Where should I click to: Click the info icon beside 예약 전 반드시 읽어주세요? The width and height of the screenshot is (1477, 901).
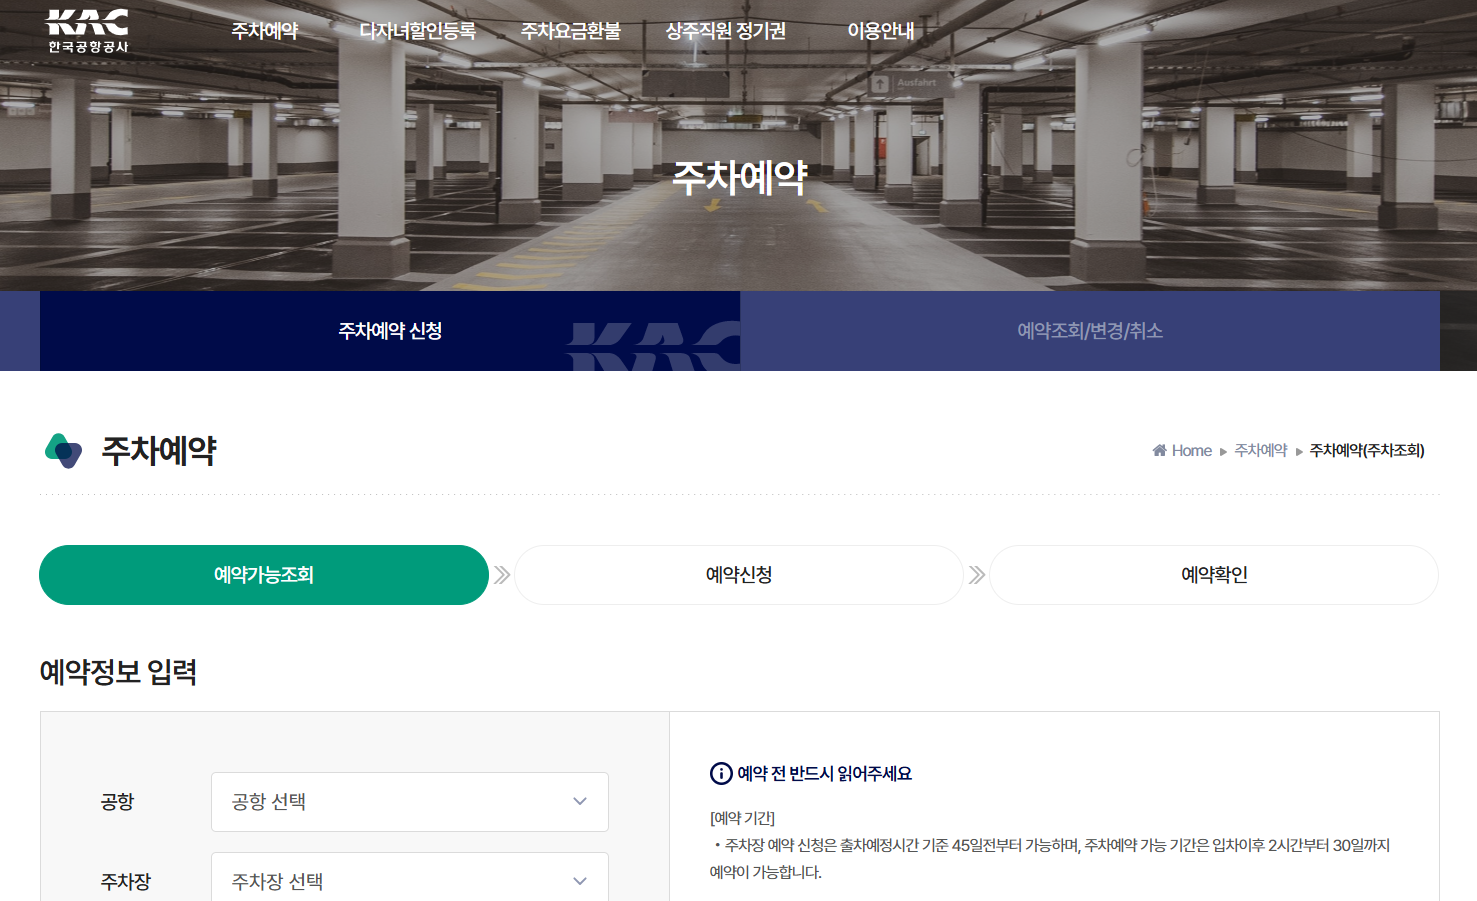(721, 773)
